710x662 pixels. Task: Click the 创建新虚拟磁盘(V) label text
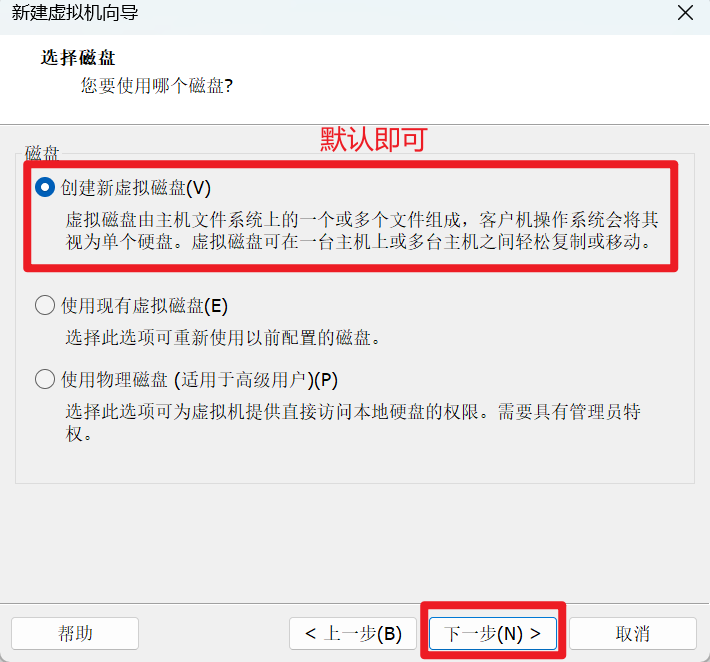[x=136, y=187]
